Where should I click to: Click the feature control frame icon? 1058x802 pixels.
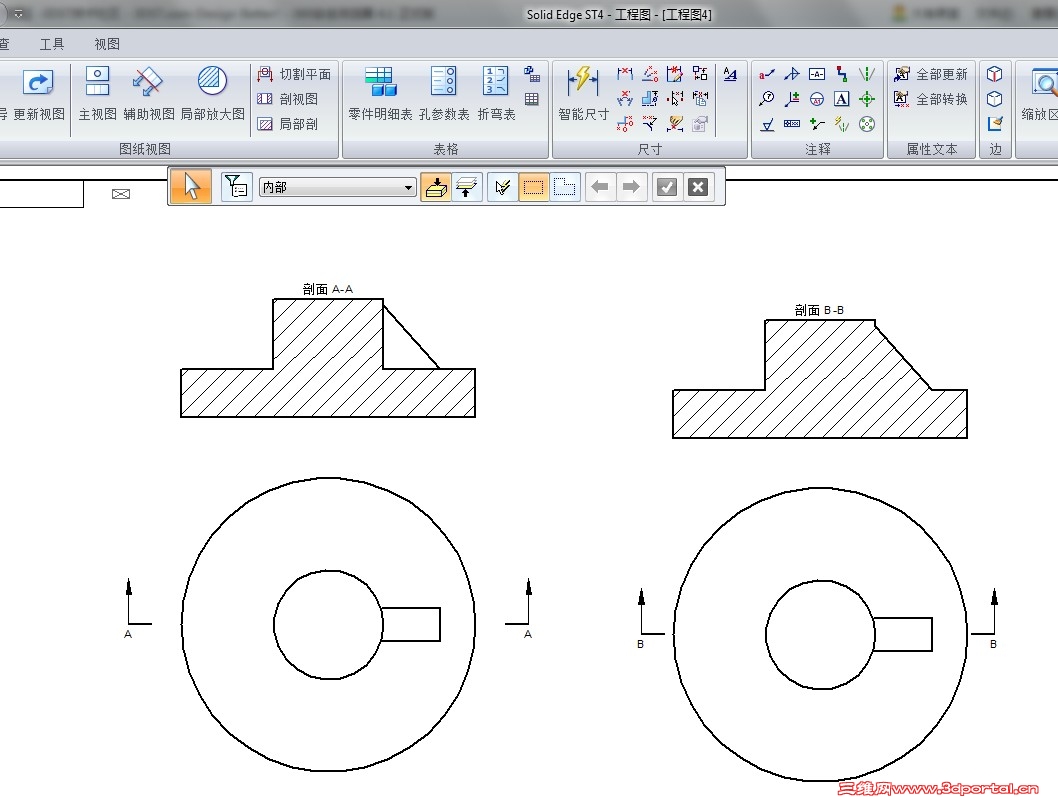[x=791, y=124]
